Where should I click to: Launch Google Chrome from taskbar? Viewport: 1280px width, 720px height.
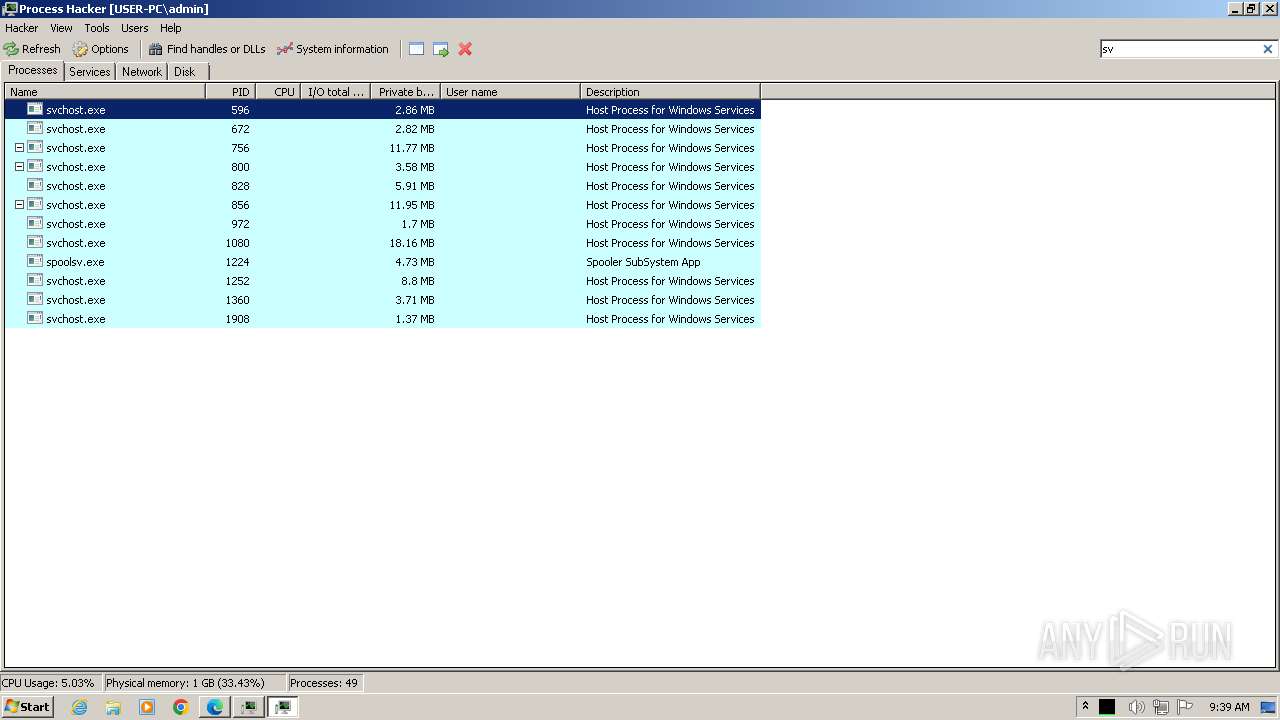(x=181, y=707)
